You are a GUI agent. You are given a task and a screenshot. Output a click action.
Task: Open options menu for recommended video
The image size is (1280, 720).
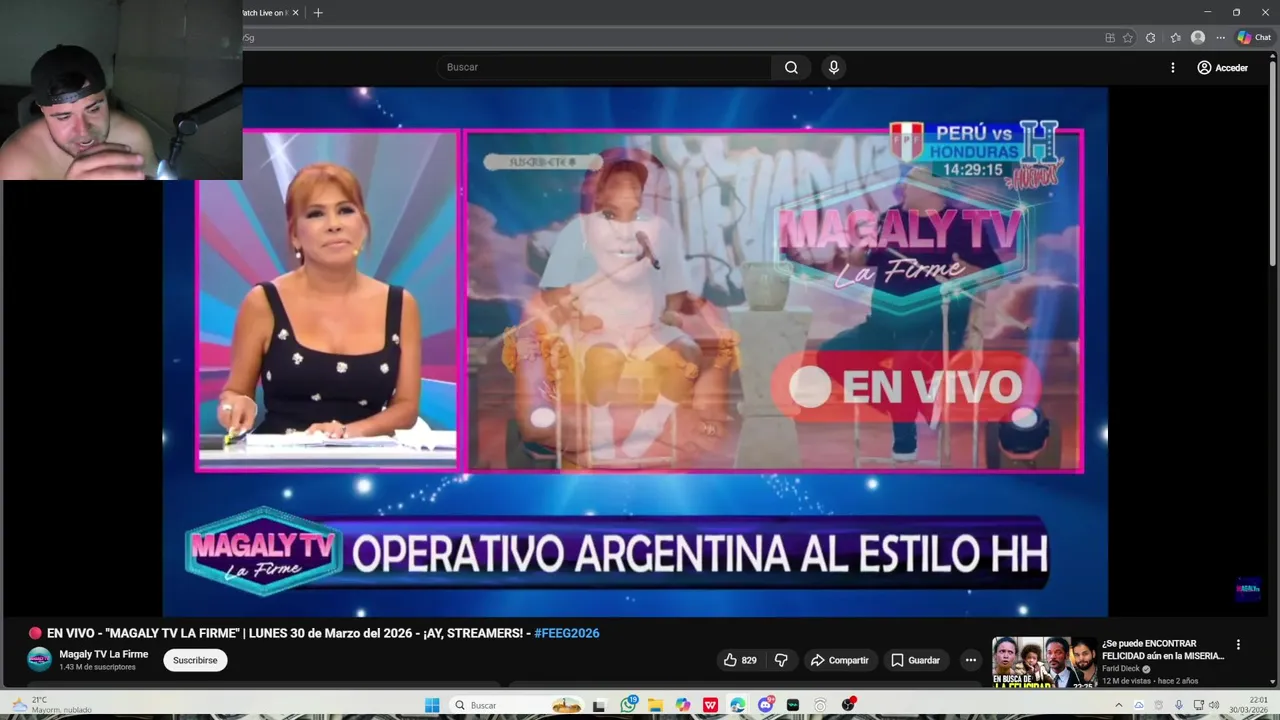[x=1238, y=645]
